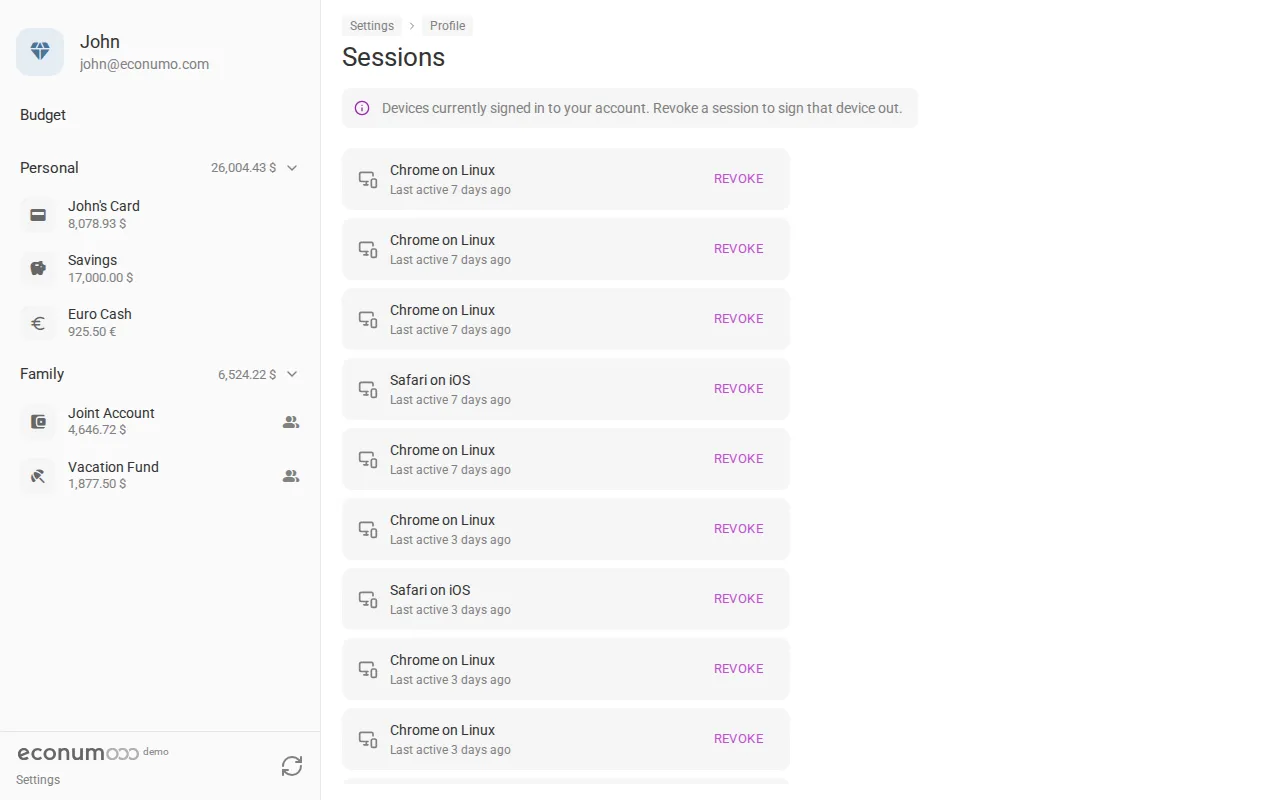Screen dimensions: 1280x800
Task: Click the 8,078.93 $ card balance
Action: [x=97, y=224]
